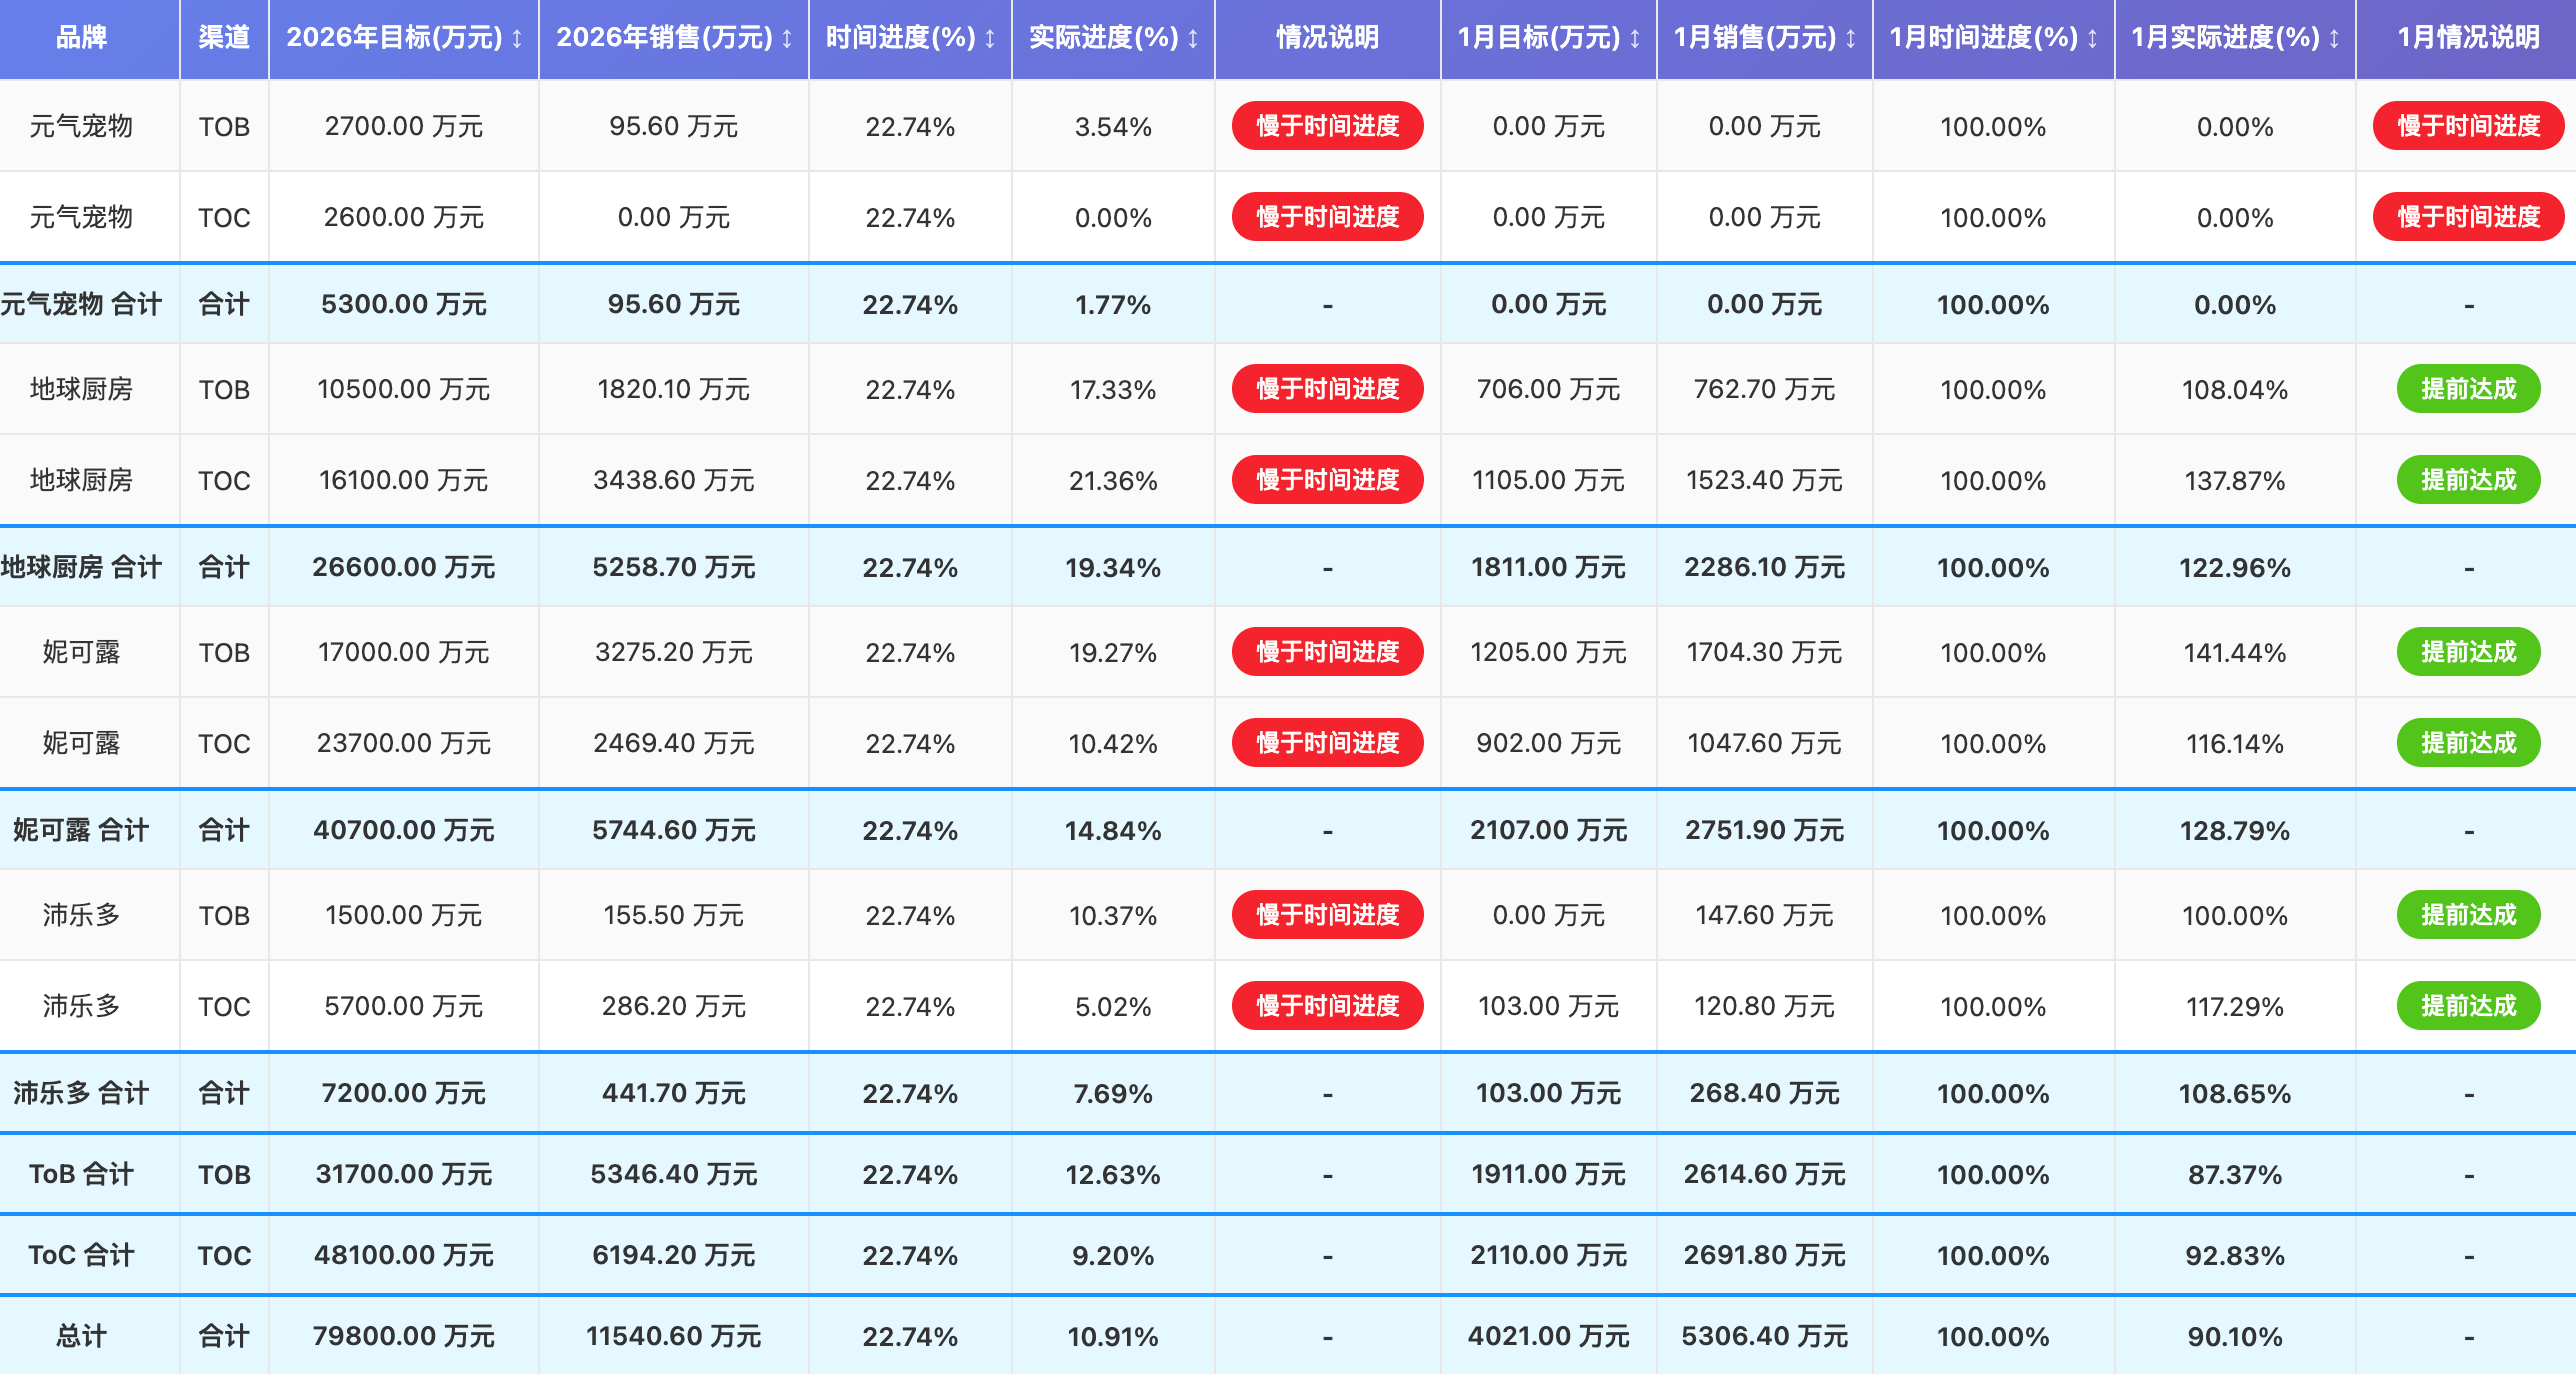Viewport: 2576px width, 1374px height.
Task: Click the 渠道 column header
Action: click(x=224, y=38)
